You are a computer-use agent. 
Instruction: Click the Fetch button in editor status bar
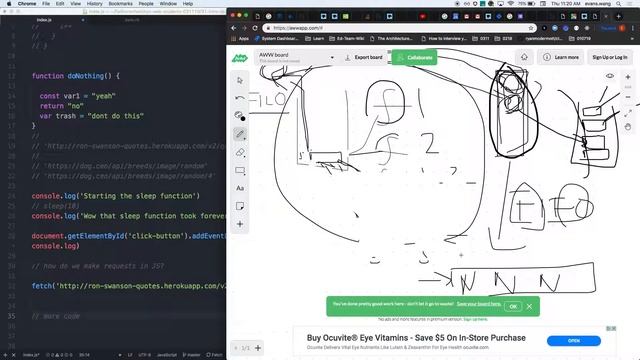coord(214,355)
